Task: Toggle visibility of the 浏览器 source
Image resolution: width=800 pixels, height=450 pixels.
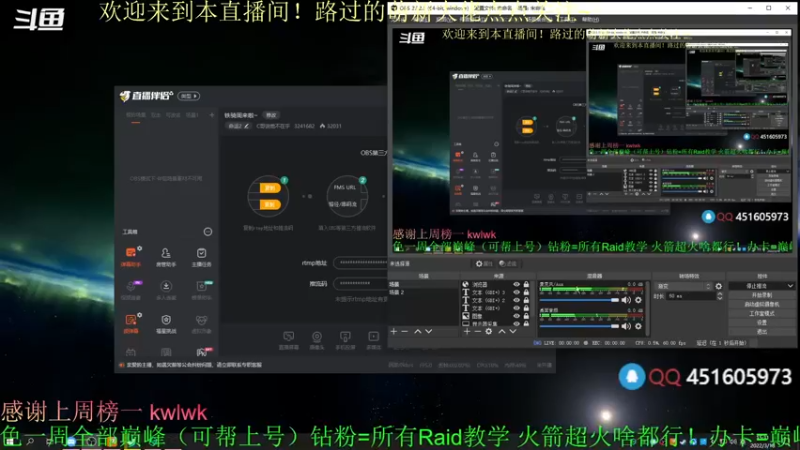Action: [x=516, y=285]
